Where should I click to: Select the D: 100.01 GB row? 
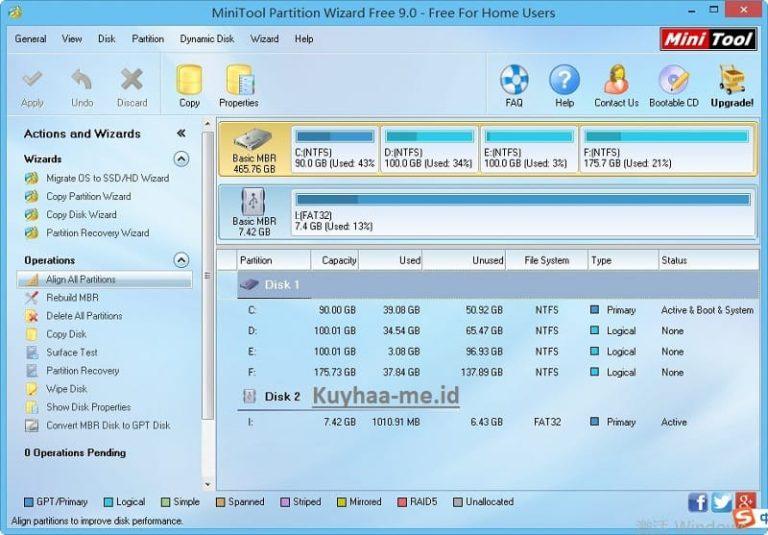[x=498, y=331]
